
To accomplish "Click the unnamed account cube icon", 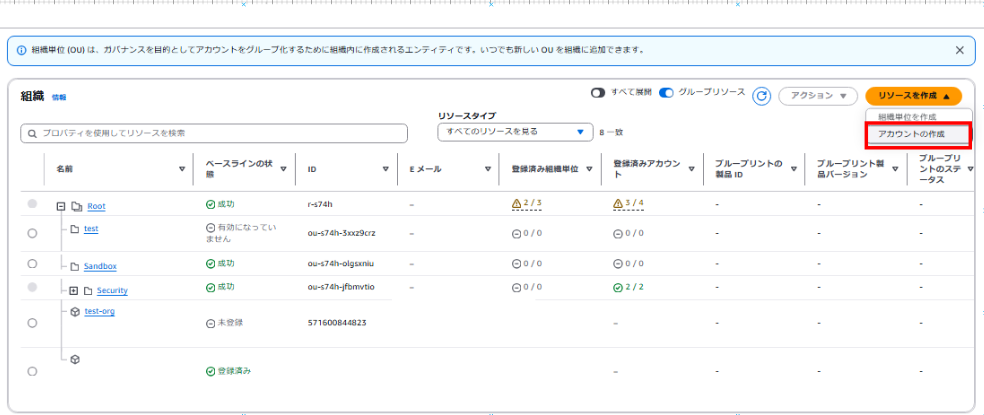I will (x=75, y=360).
